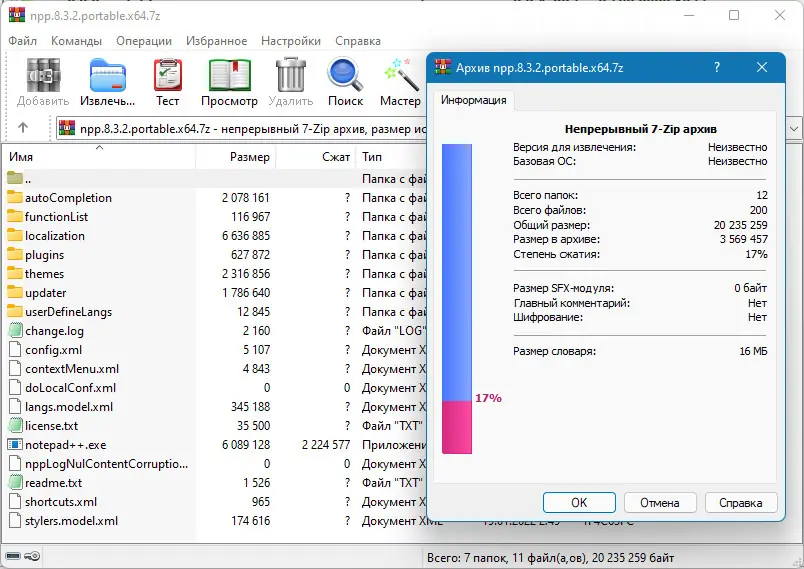
Task: Click the updater folder icon
Action: (15, 292)
